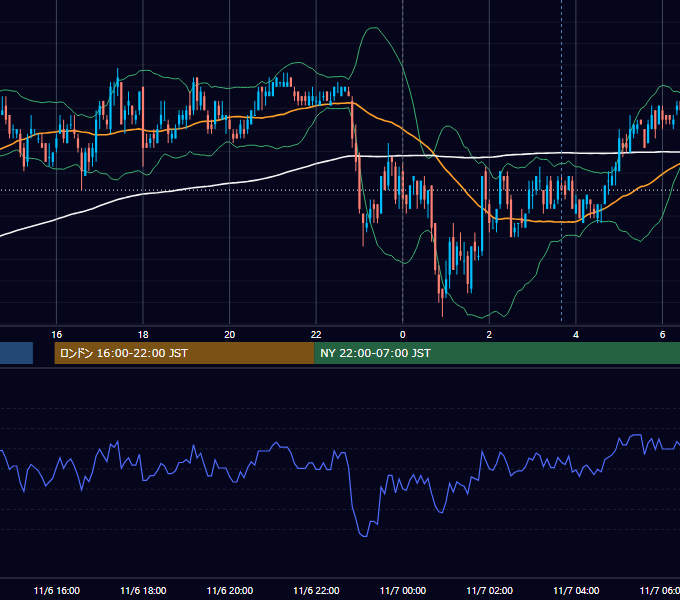The height and width of the screenshot is (600, 680).
Task: Click the 11/7 02:00 date label
Action: (x=490, y=591)
